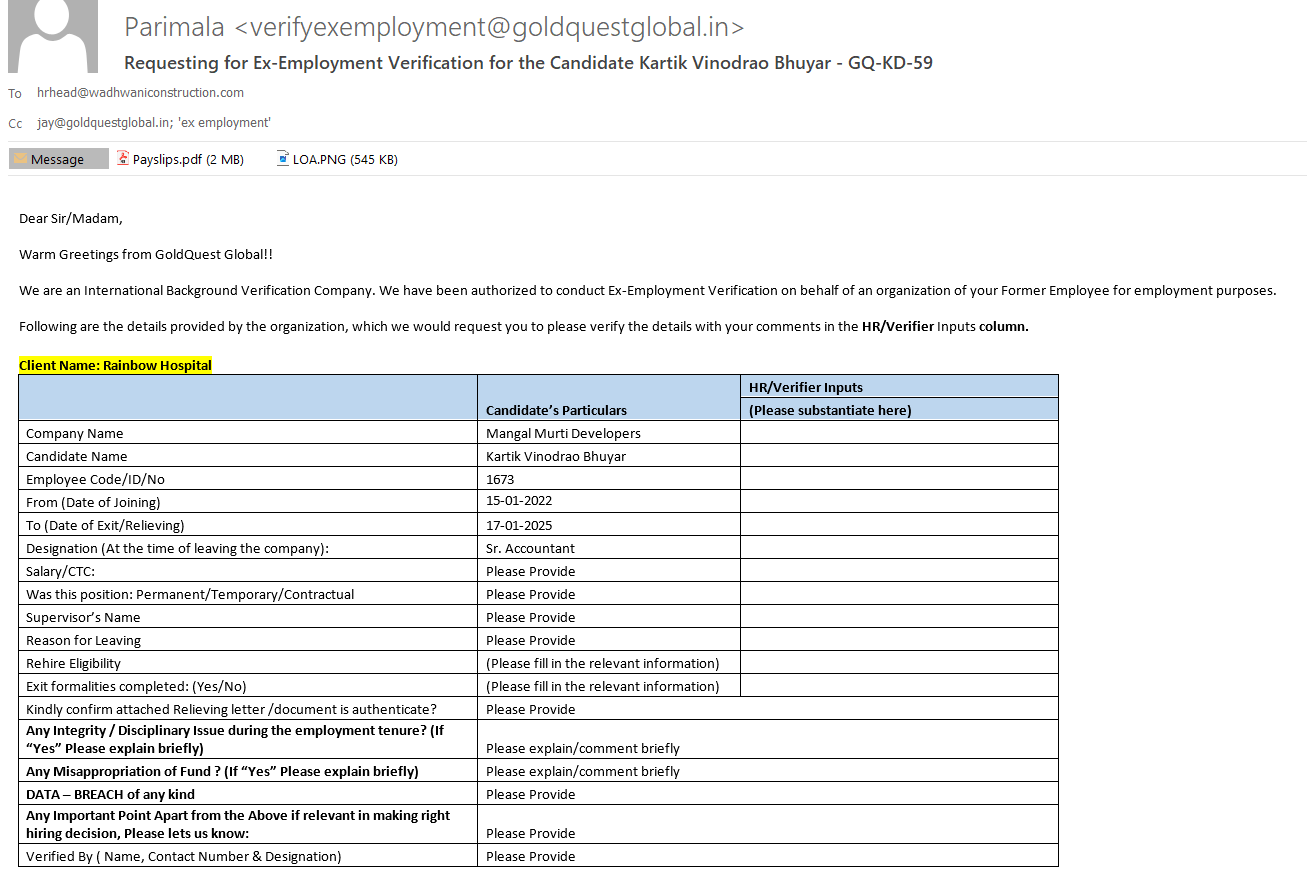Click the verifier input cell for Candidate Name

coord(898,456)
